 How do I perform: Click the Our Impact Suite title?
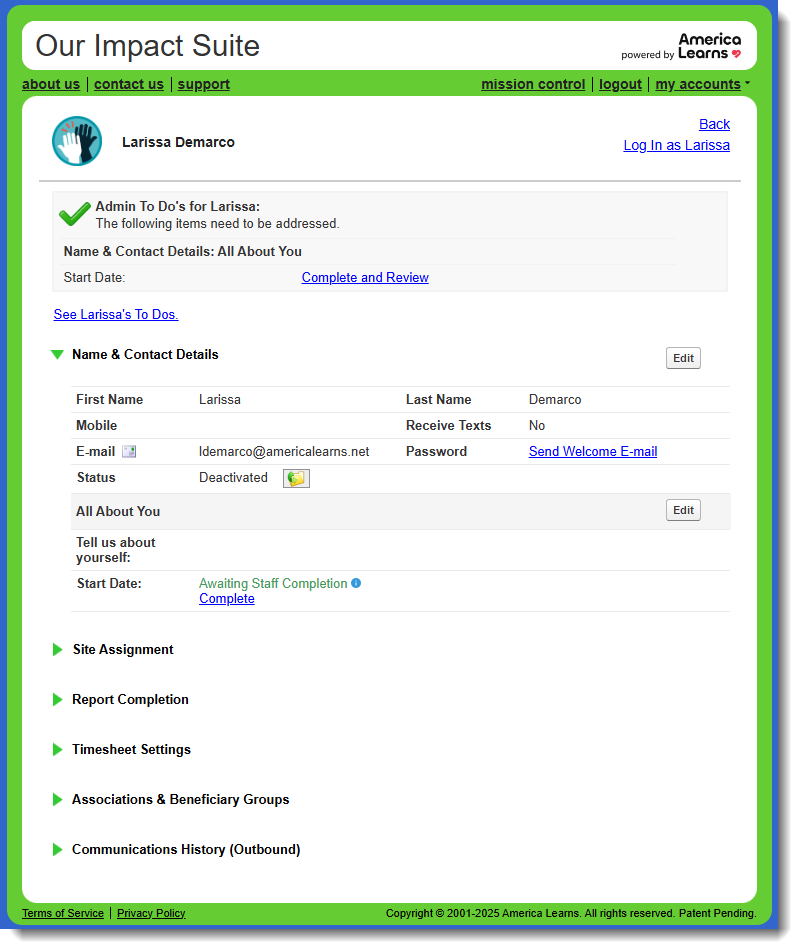click(x=148, y=46)
